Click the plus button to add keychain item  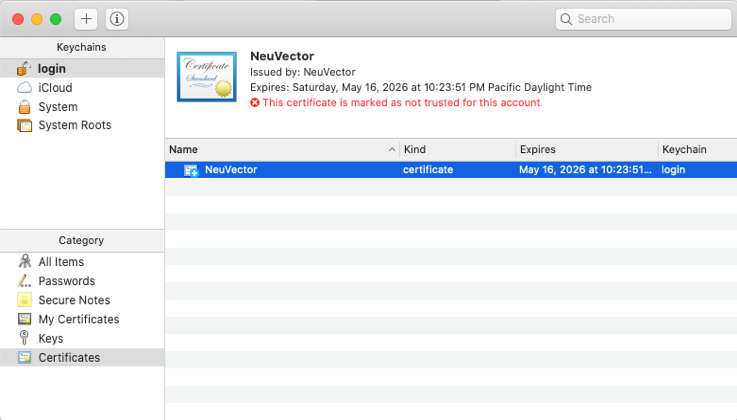tap(87, 19)
